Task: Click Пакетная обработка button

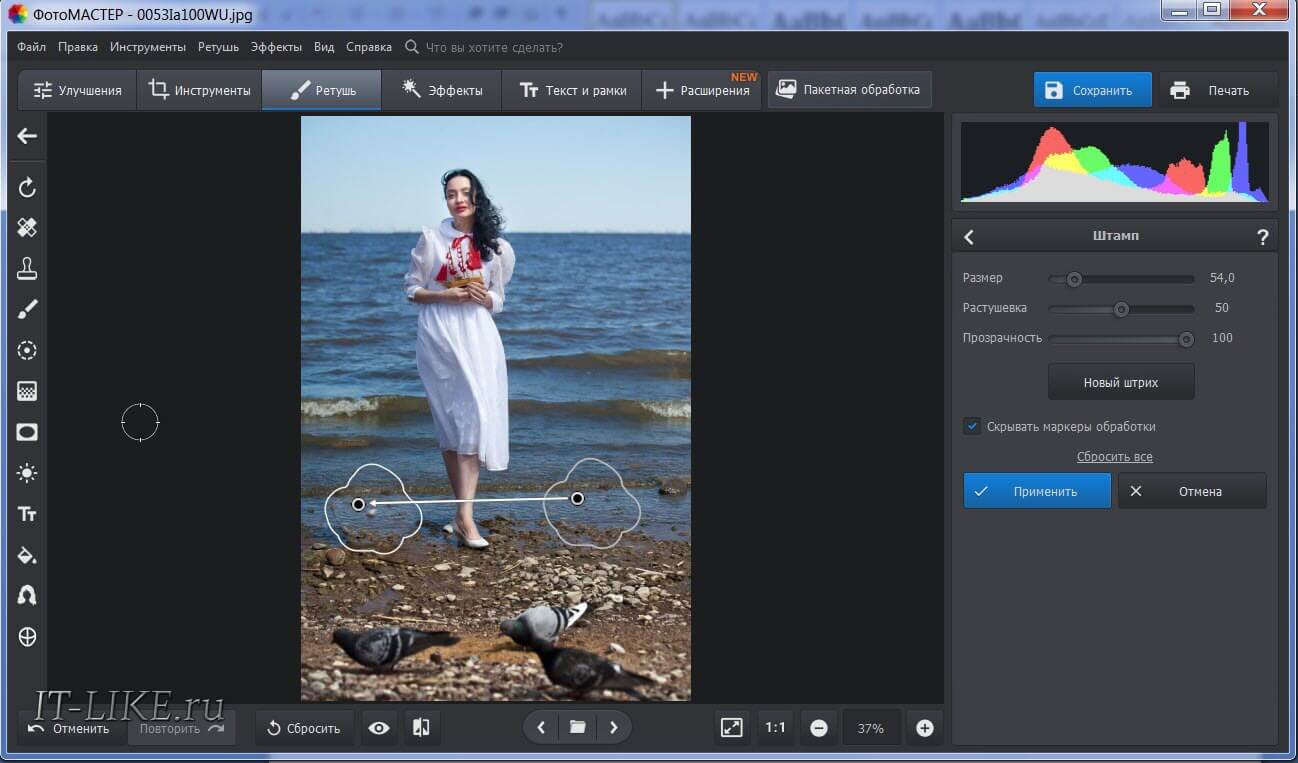Action: click(849, 89)
